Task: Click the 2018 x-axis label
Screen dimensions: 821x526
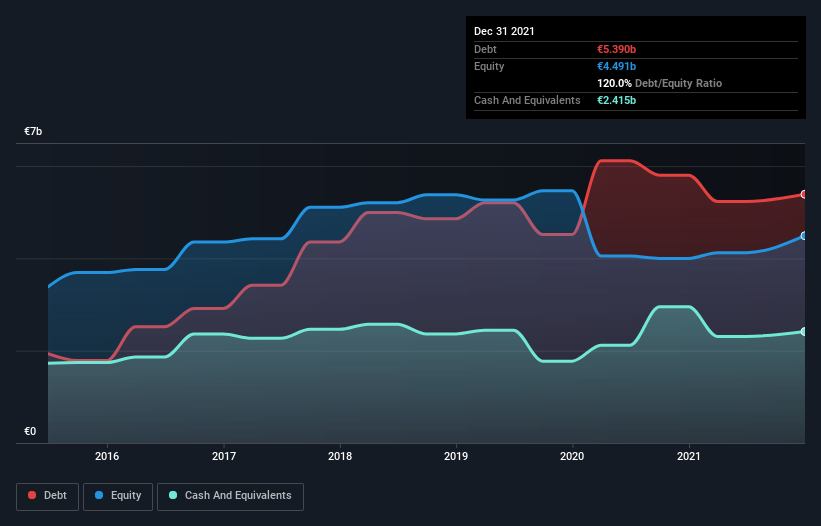Action: point(340,456)
